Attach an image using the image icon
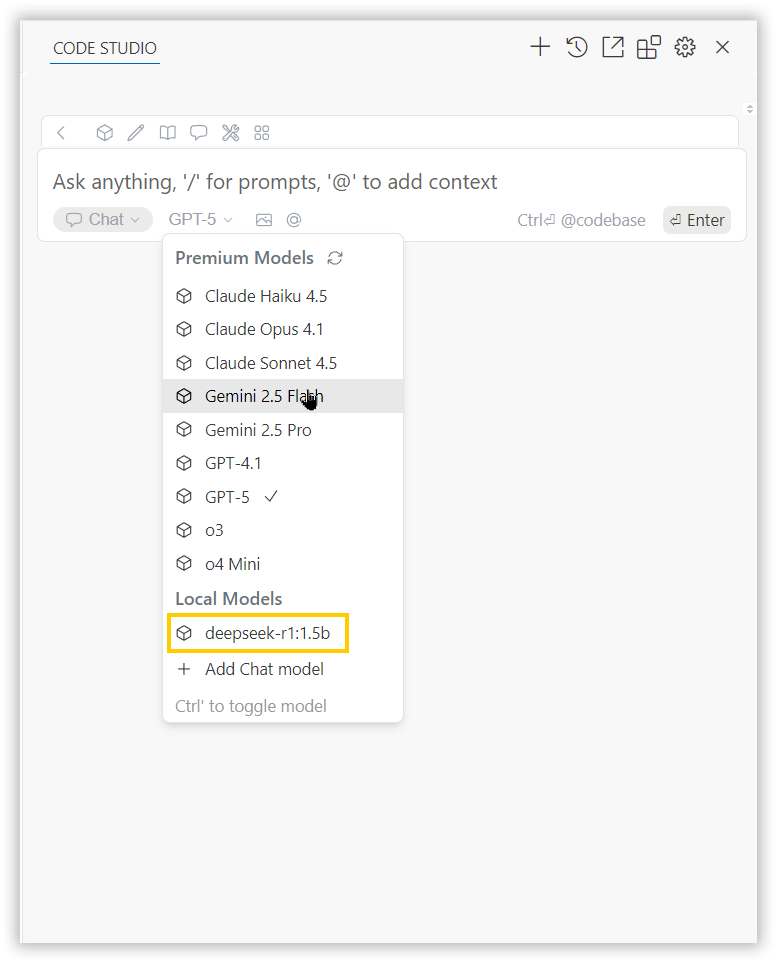Image resolution: width=777 pixels, height=963 pixels. click(x=262, y=219)
